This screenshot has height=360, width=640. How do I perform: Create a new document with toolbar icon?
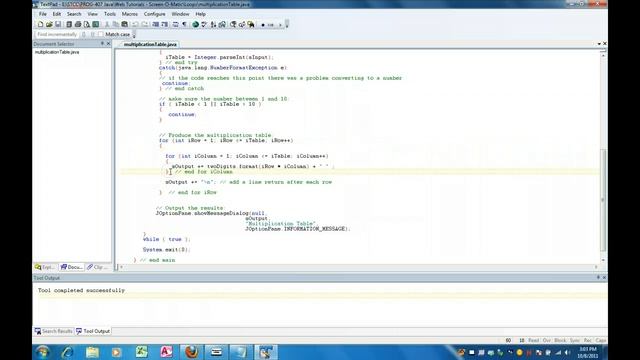(40, 24)
